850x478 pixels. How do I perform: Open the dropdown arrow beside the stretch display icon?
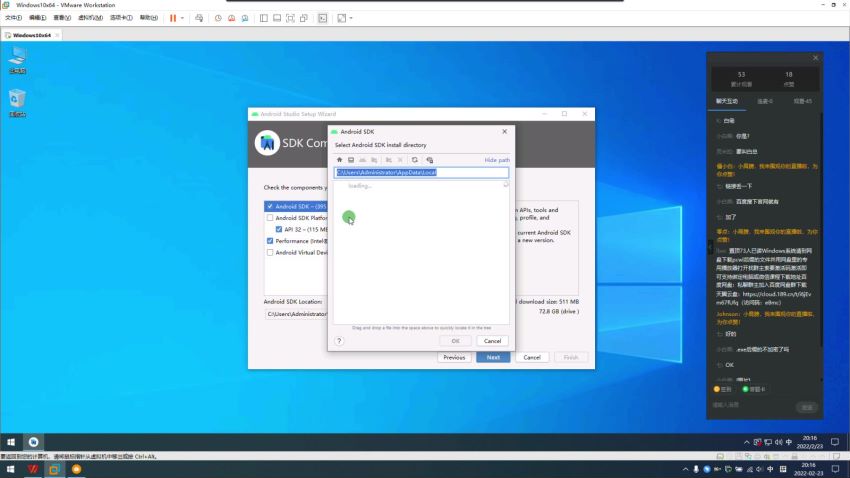351,18
